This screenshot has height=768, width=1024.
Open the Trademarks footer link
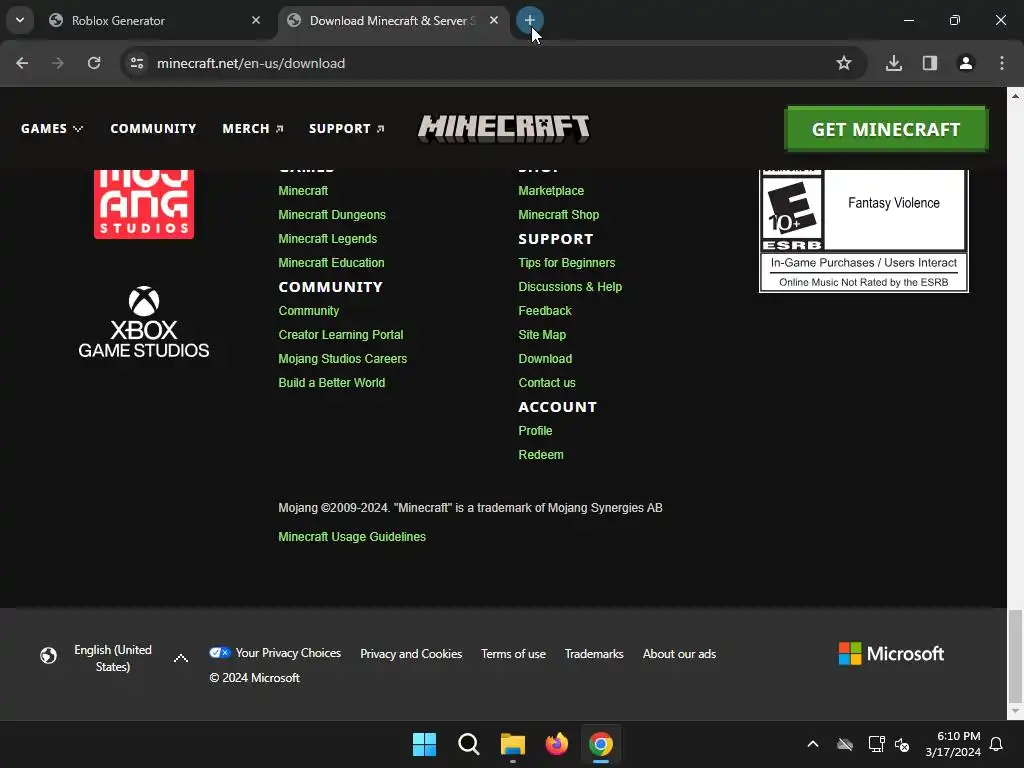coord(594,654)
